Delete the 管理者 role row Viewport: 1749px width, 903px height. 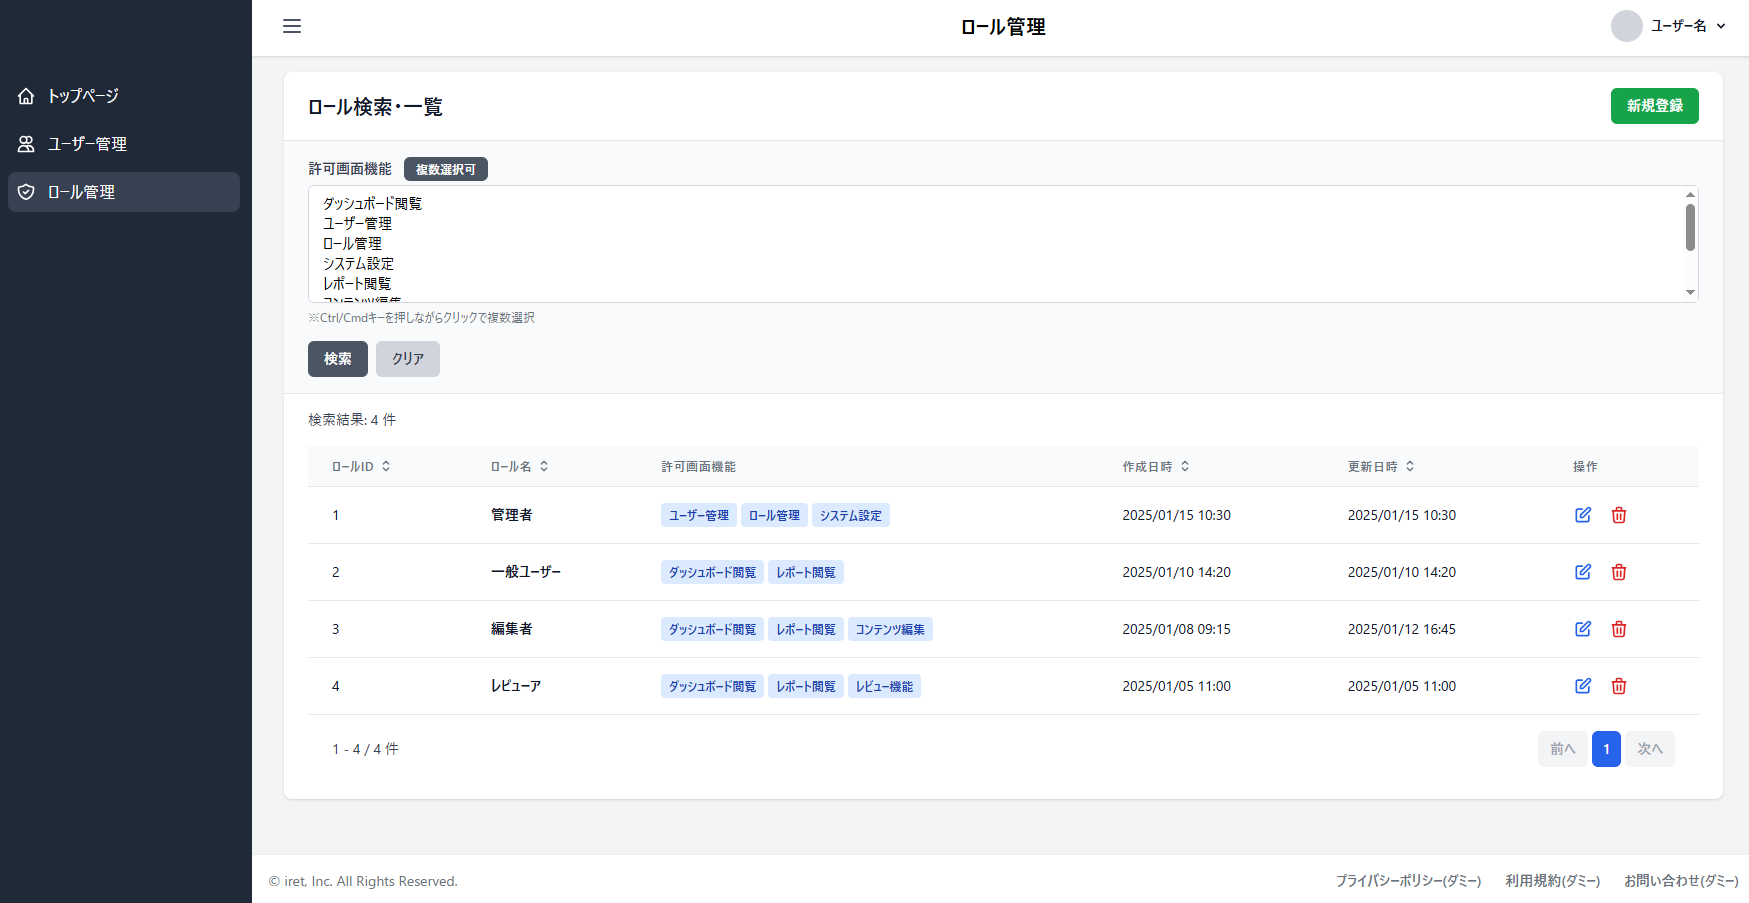(x=1619, y=515)
